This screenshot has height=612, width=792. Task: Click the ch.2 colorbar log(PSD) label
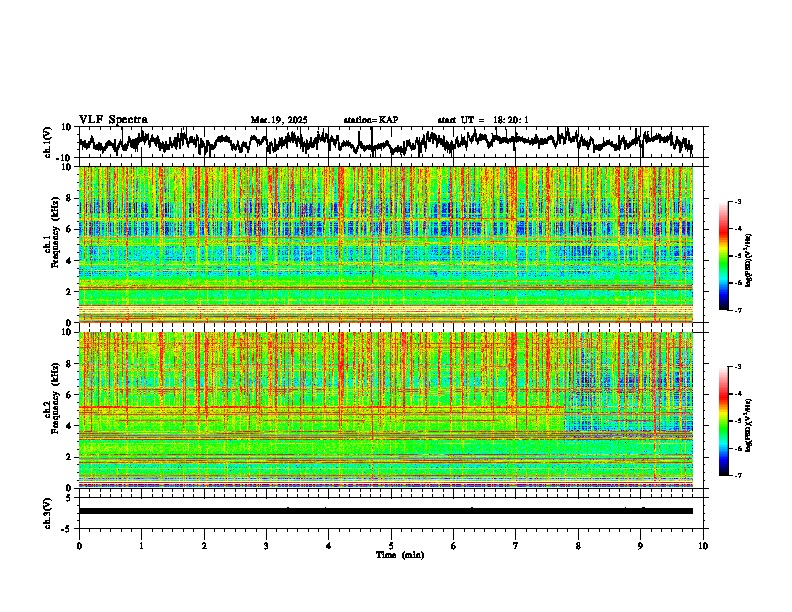click(749, 425)
